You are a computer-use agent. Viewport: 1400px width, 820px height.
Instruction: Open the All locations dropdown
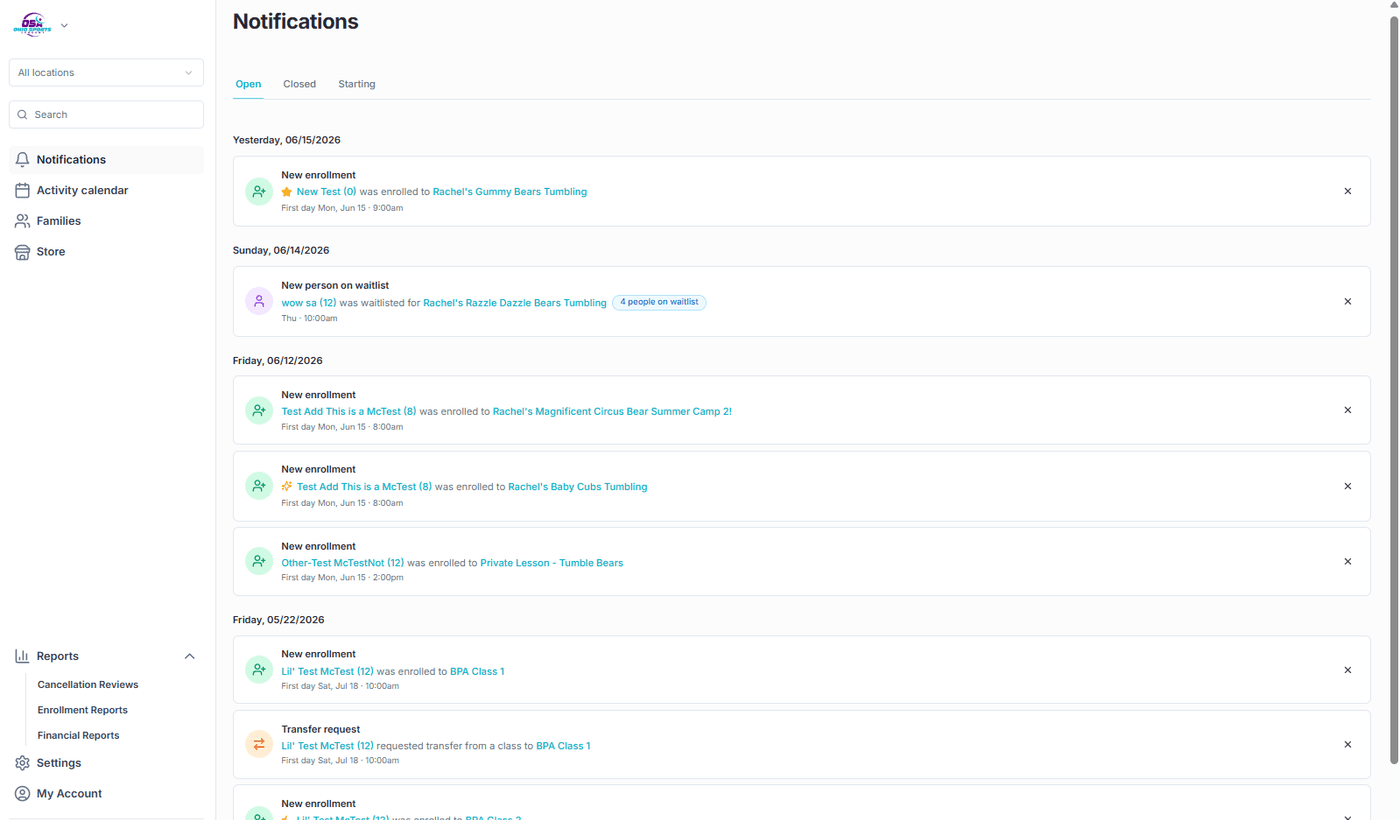coord(106,73)
